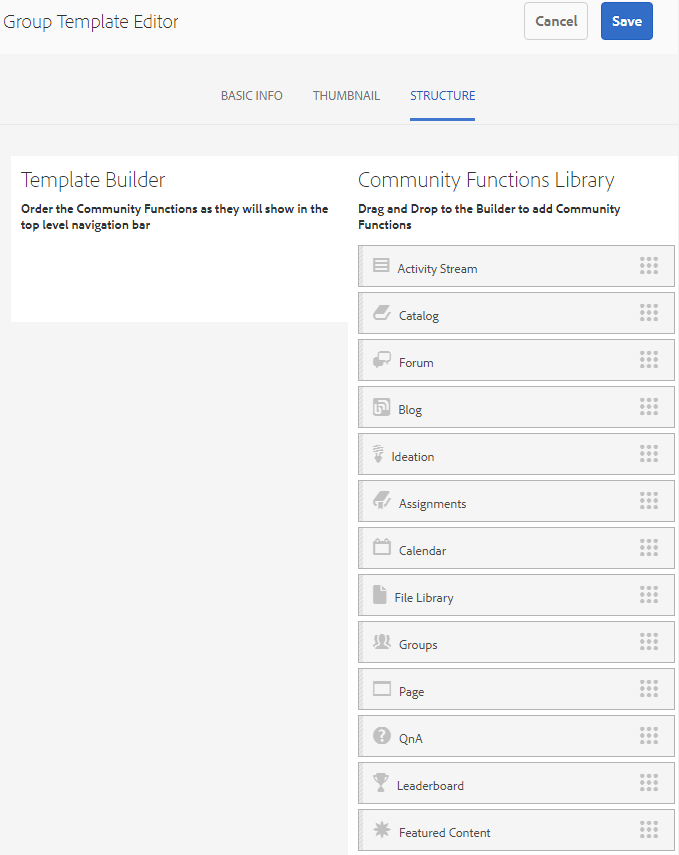This screenshot has width=679, height=855.
Task: Click the File Library document icon
Action: point(379,595)
